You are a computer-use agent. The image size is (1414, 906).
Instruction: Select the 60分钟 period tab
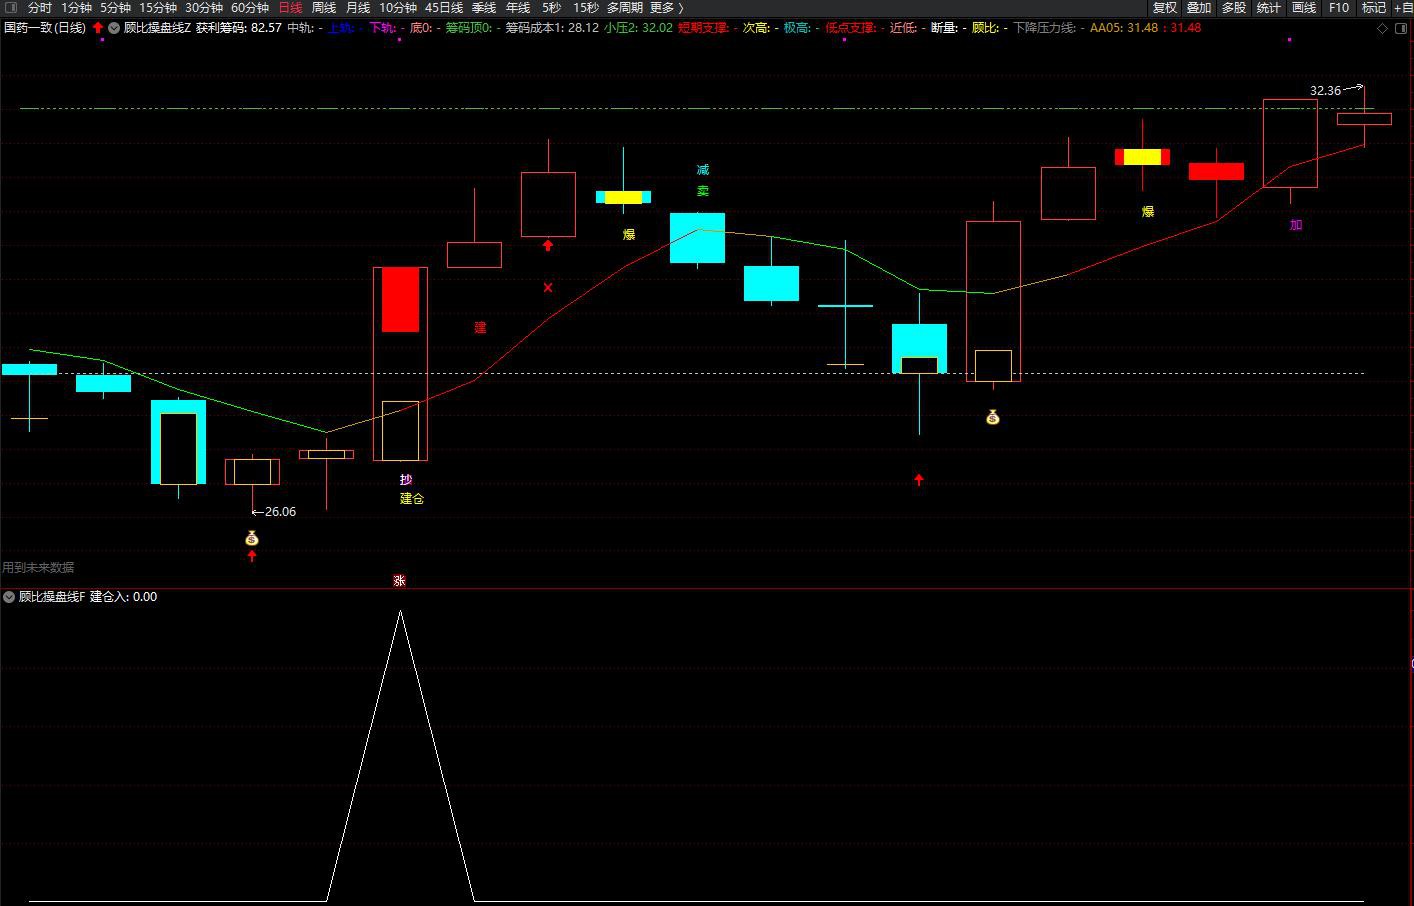tap(250, 8)
